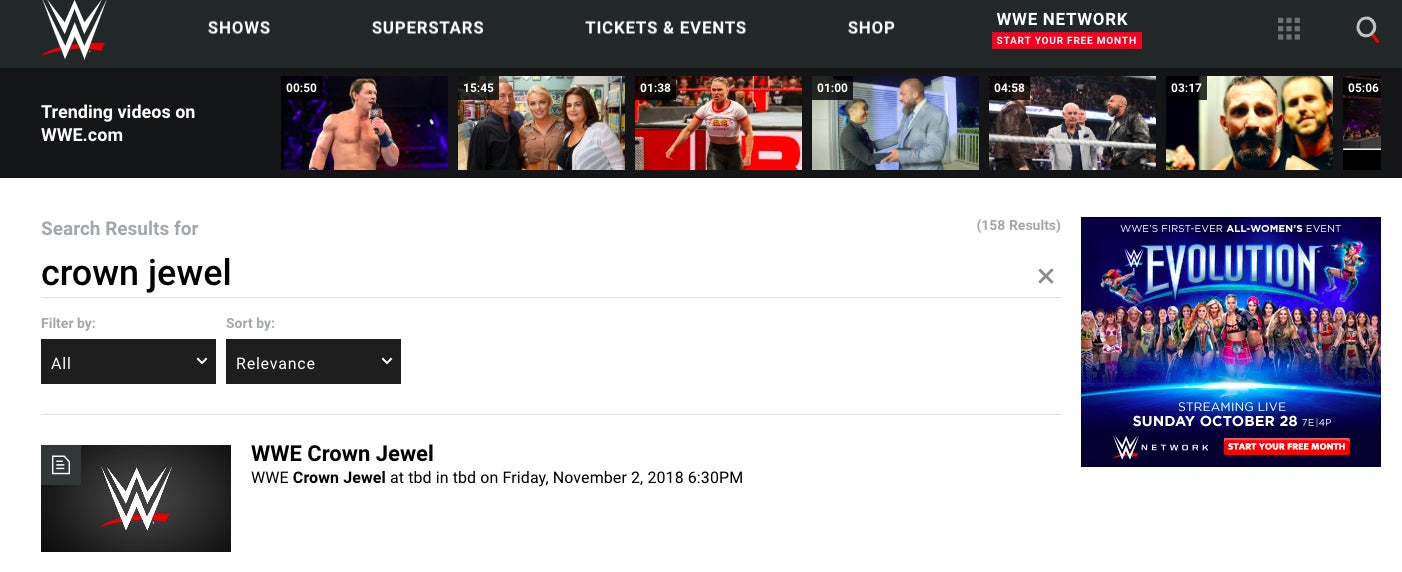Click the article icon on result thumbnail

click(x=61, y=465)
